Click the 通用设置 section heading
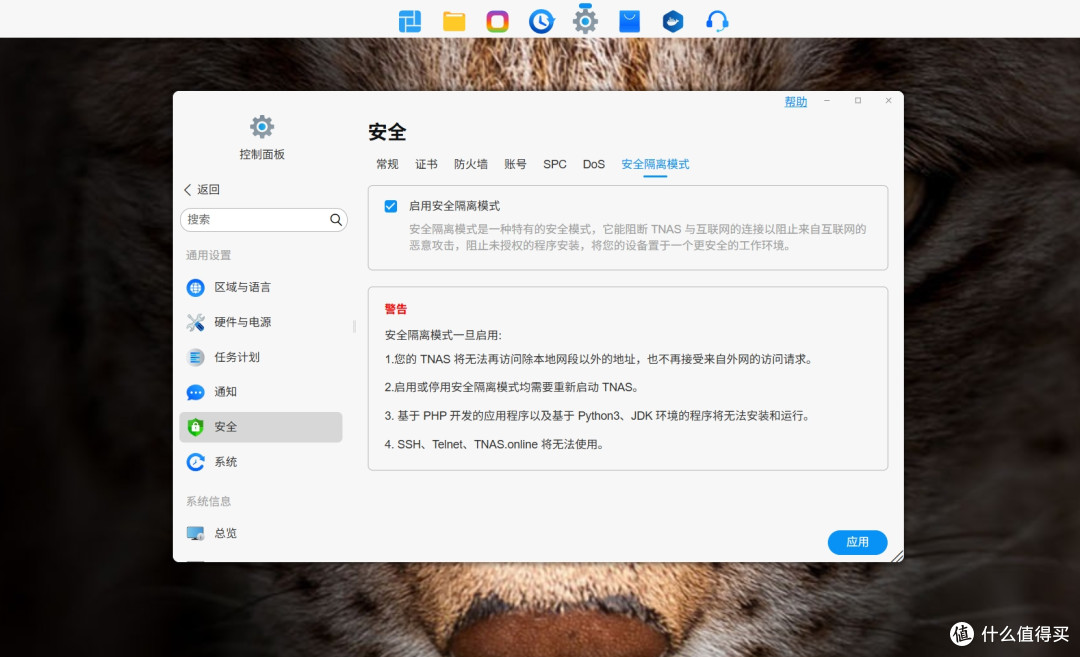 [x=209, y=256]
